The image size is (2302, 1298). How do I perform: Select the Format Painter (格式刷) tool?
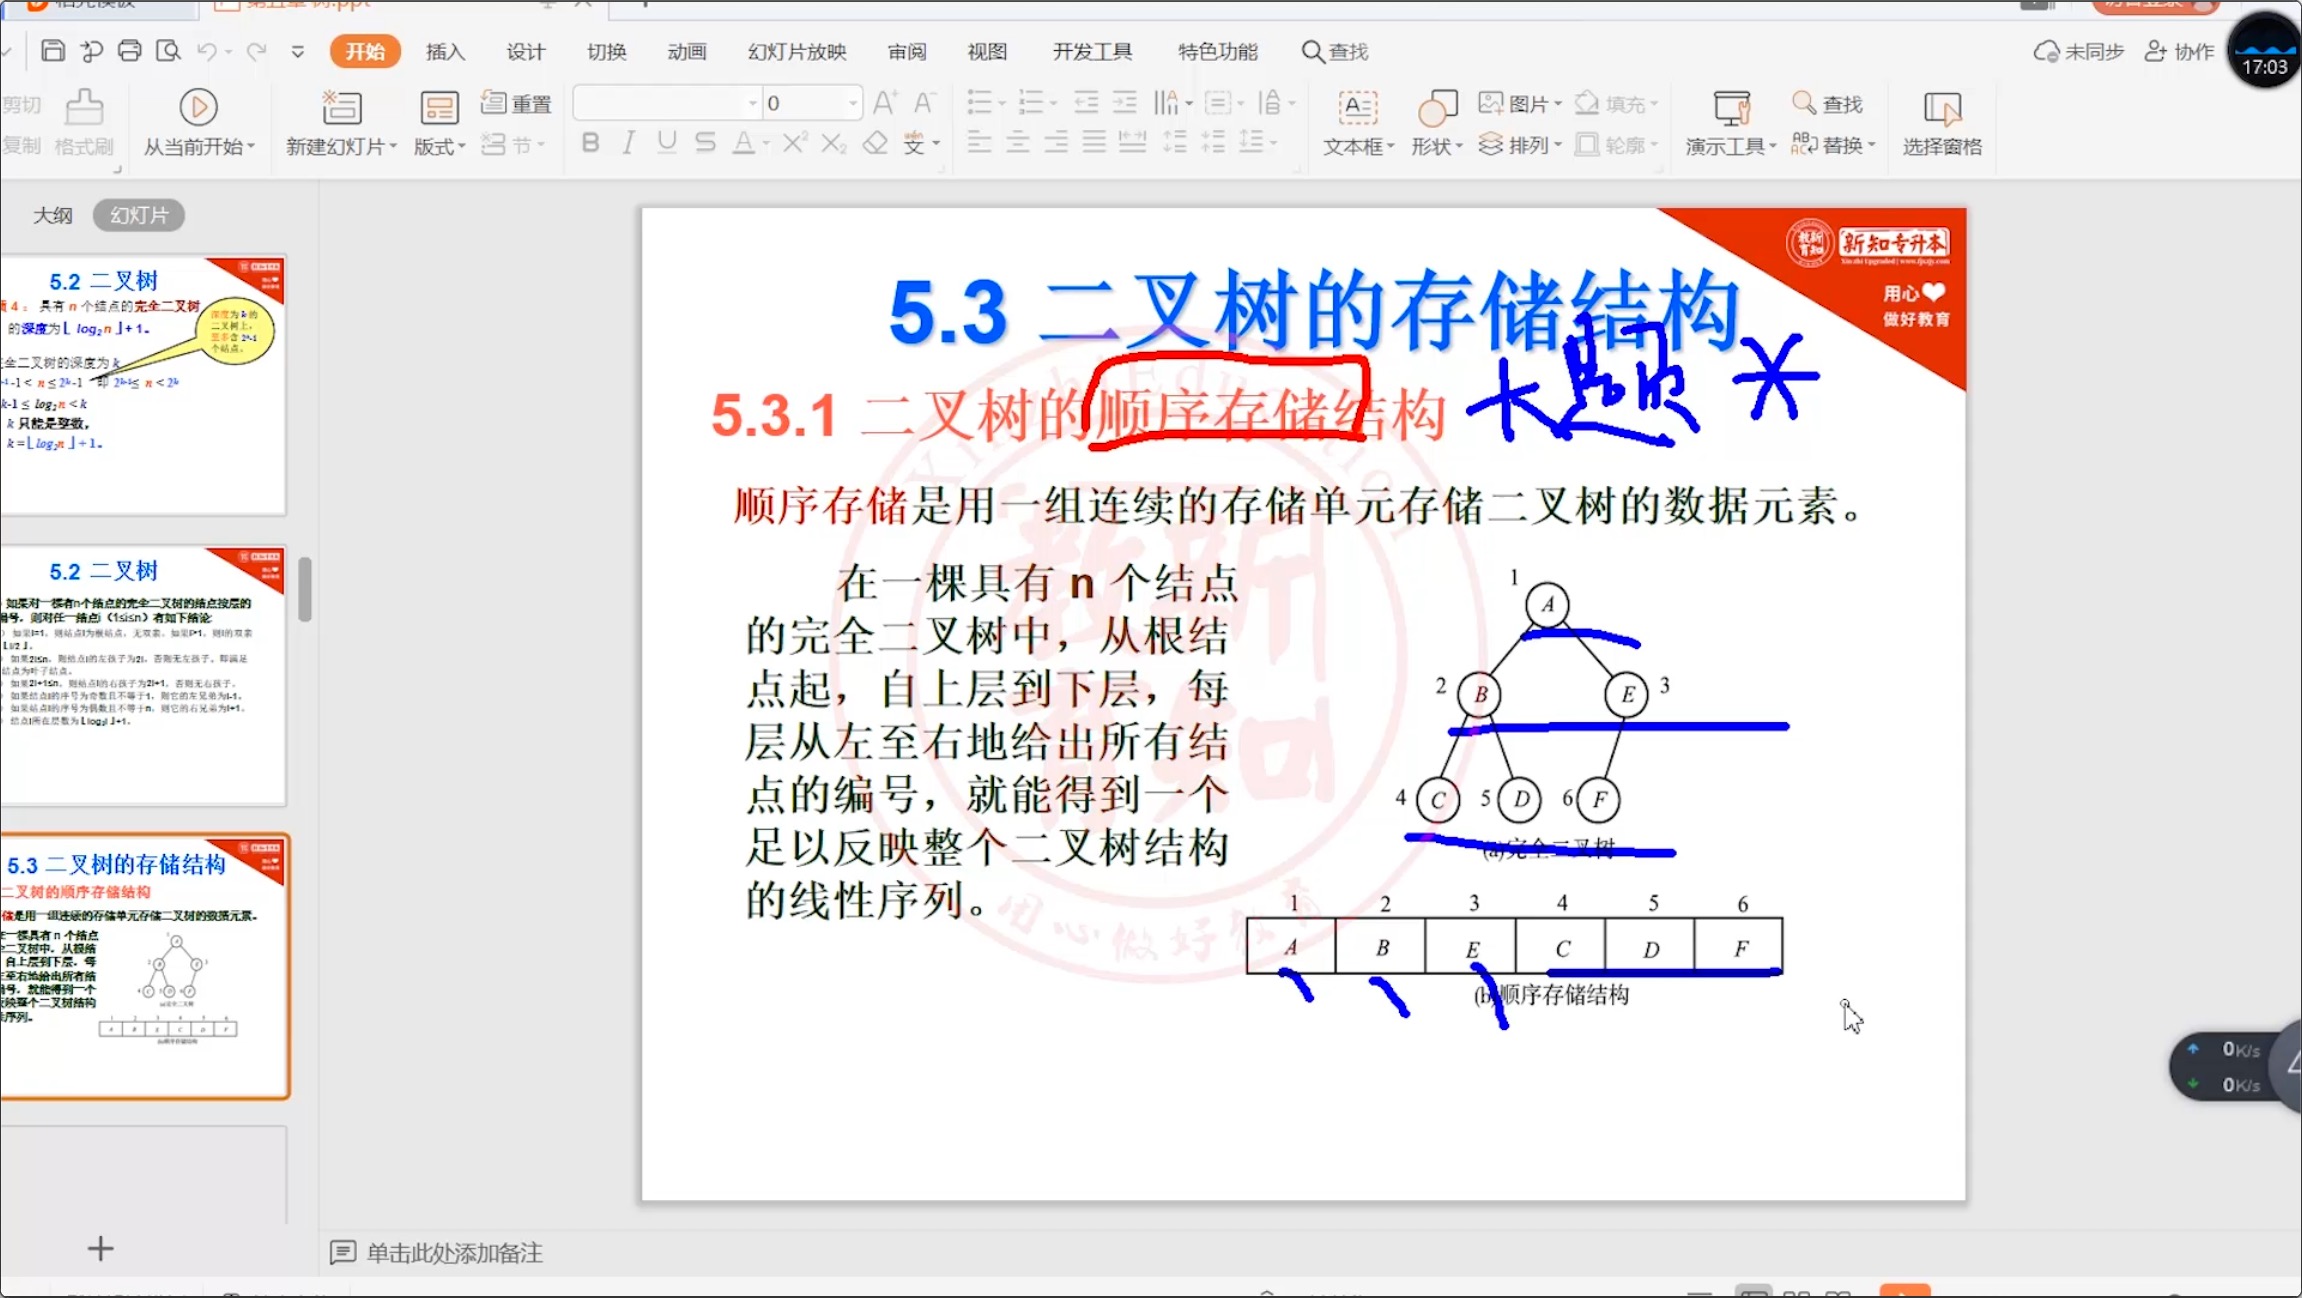click(x=84, y=124)
